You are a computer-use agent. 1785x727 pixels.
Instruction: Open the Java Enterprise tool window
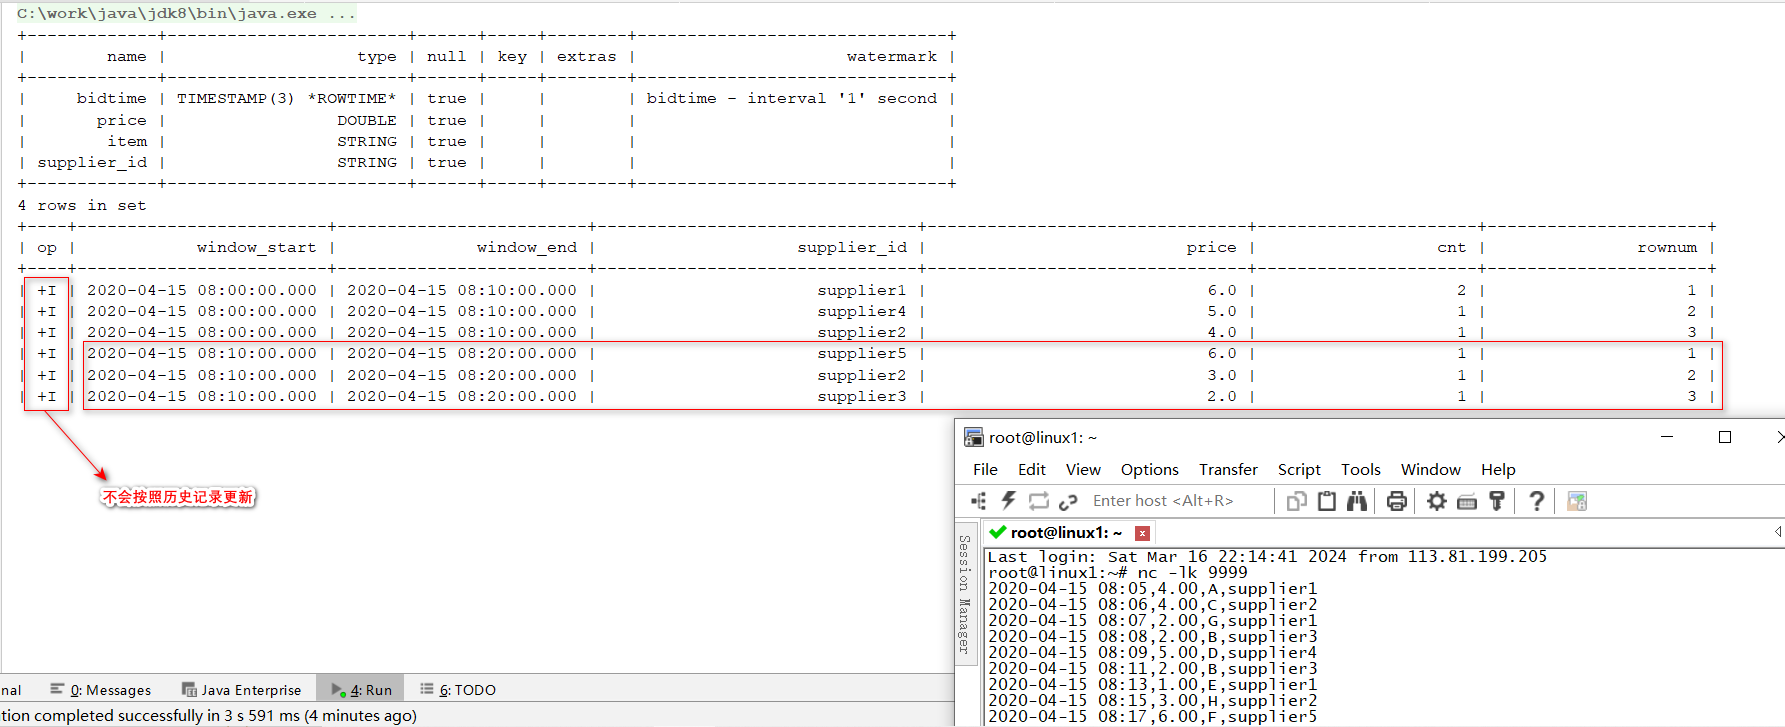[x=241, y=690]
